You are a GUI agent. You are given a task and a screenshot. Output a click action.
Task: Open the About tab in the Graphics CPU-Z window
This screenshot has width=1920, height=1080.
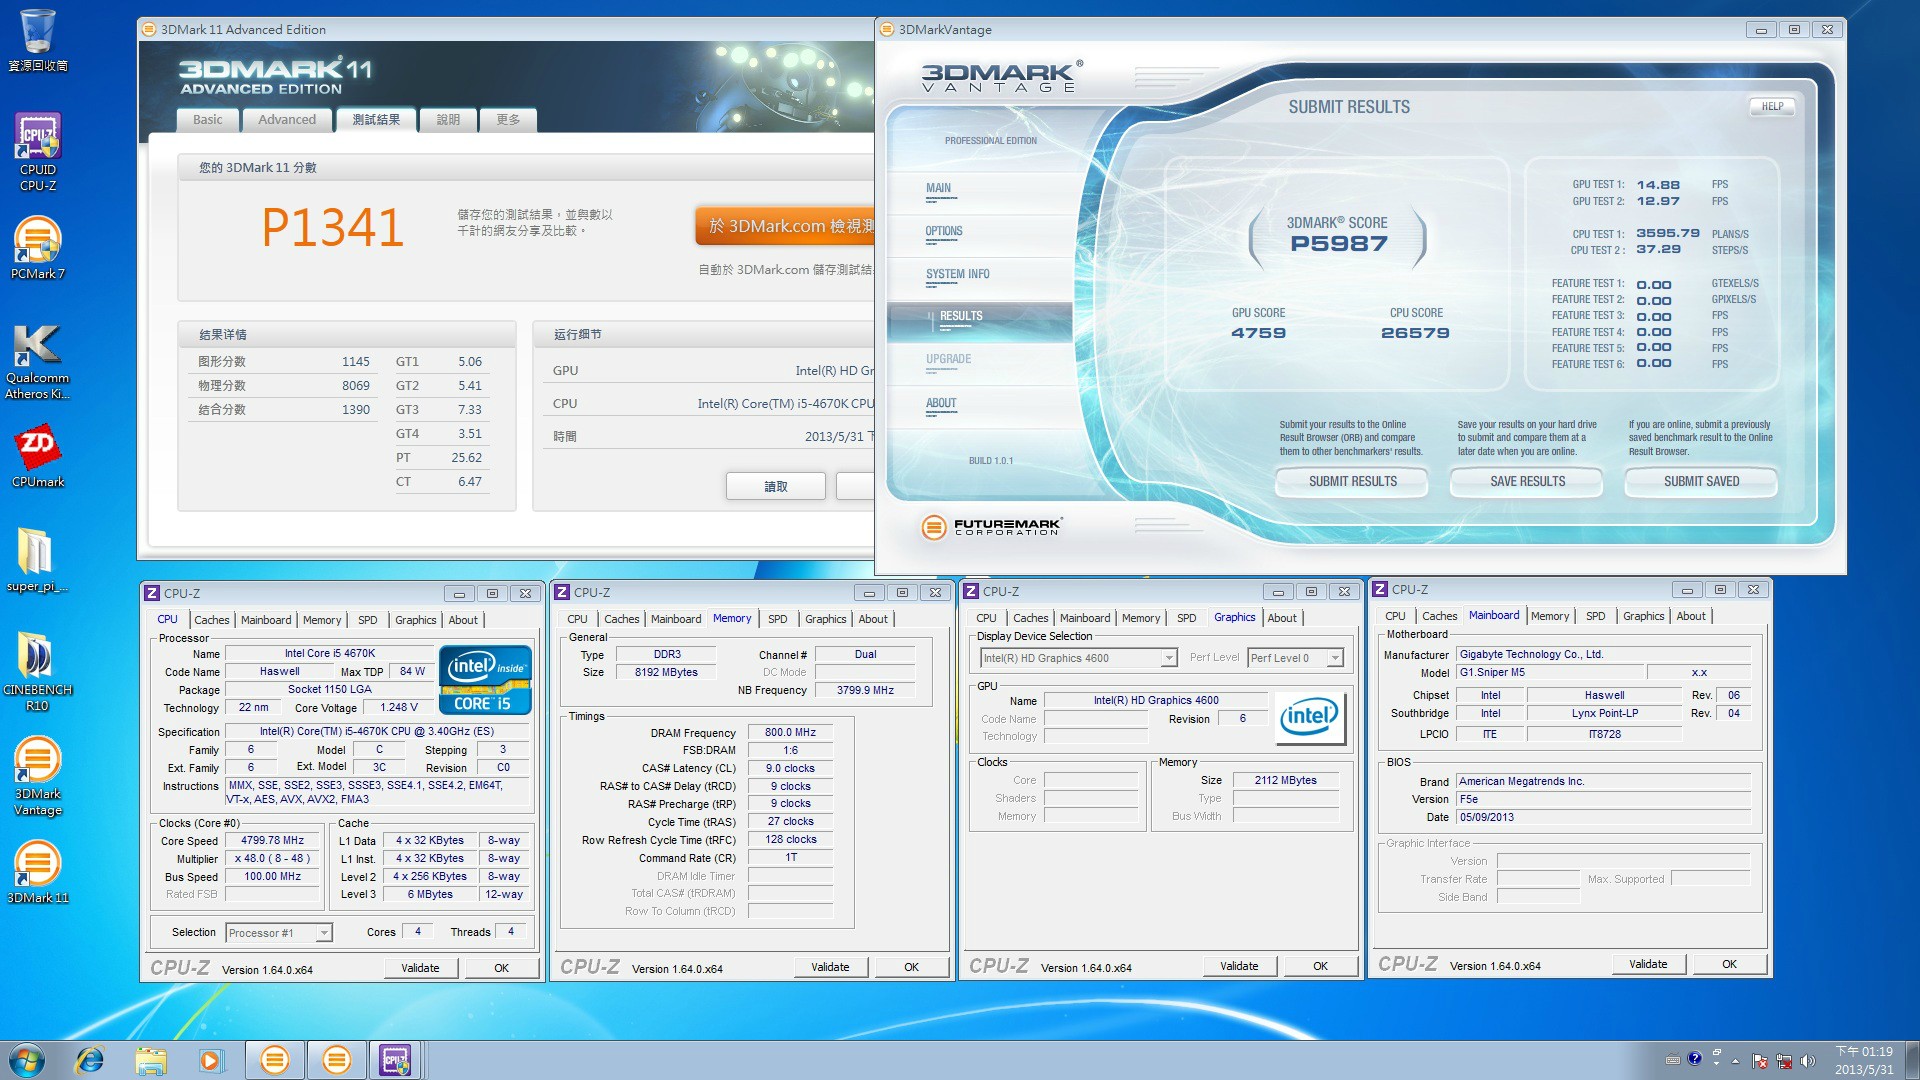1282,618
